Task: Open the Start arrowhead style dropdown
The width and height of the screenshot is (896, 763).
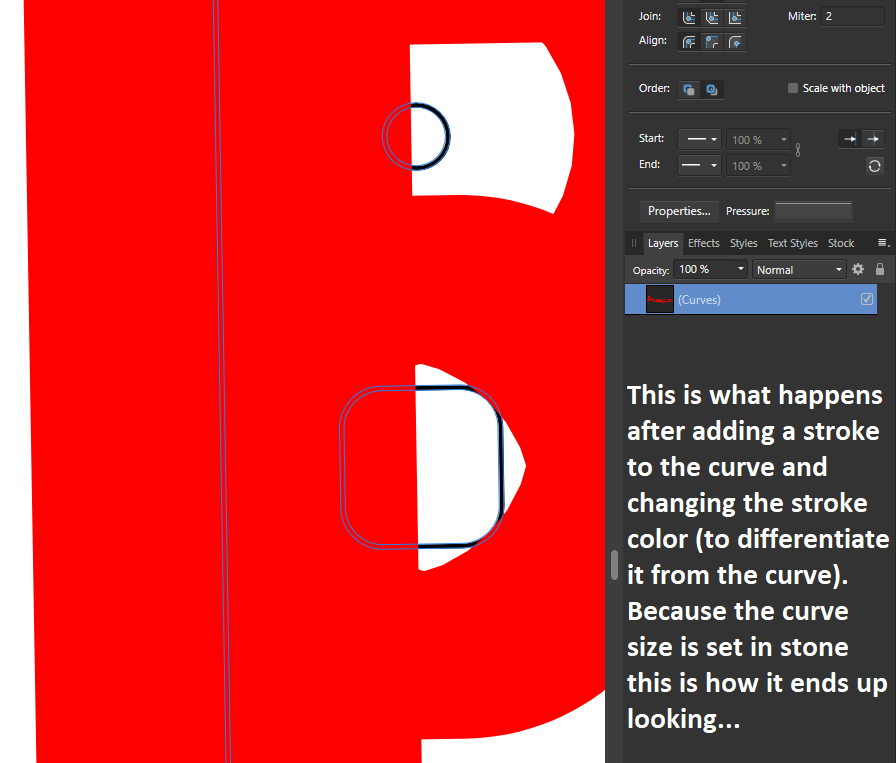Action: (x=699, y=139)
